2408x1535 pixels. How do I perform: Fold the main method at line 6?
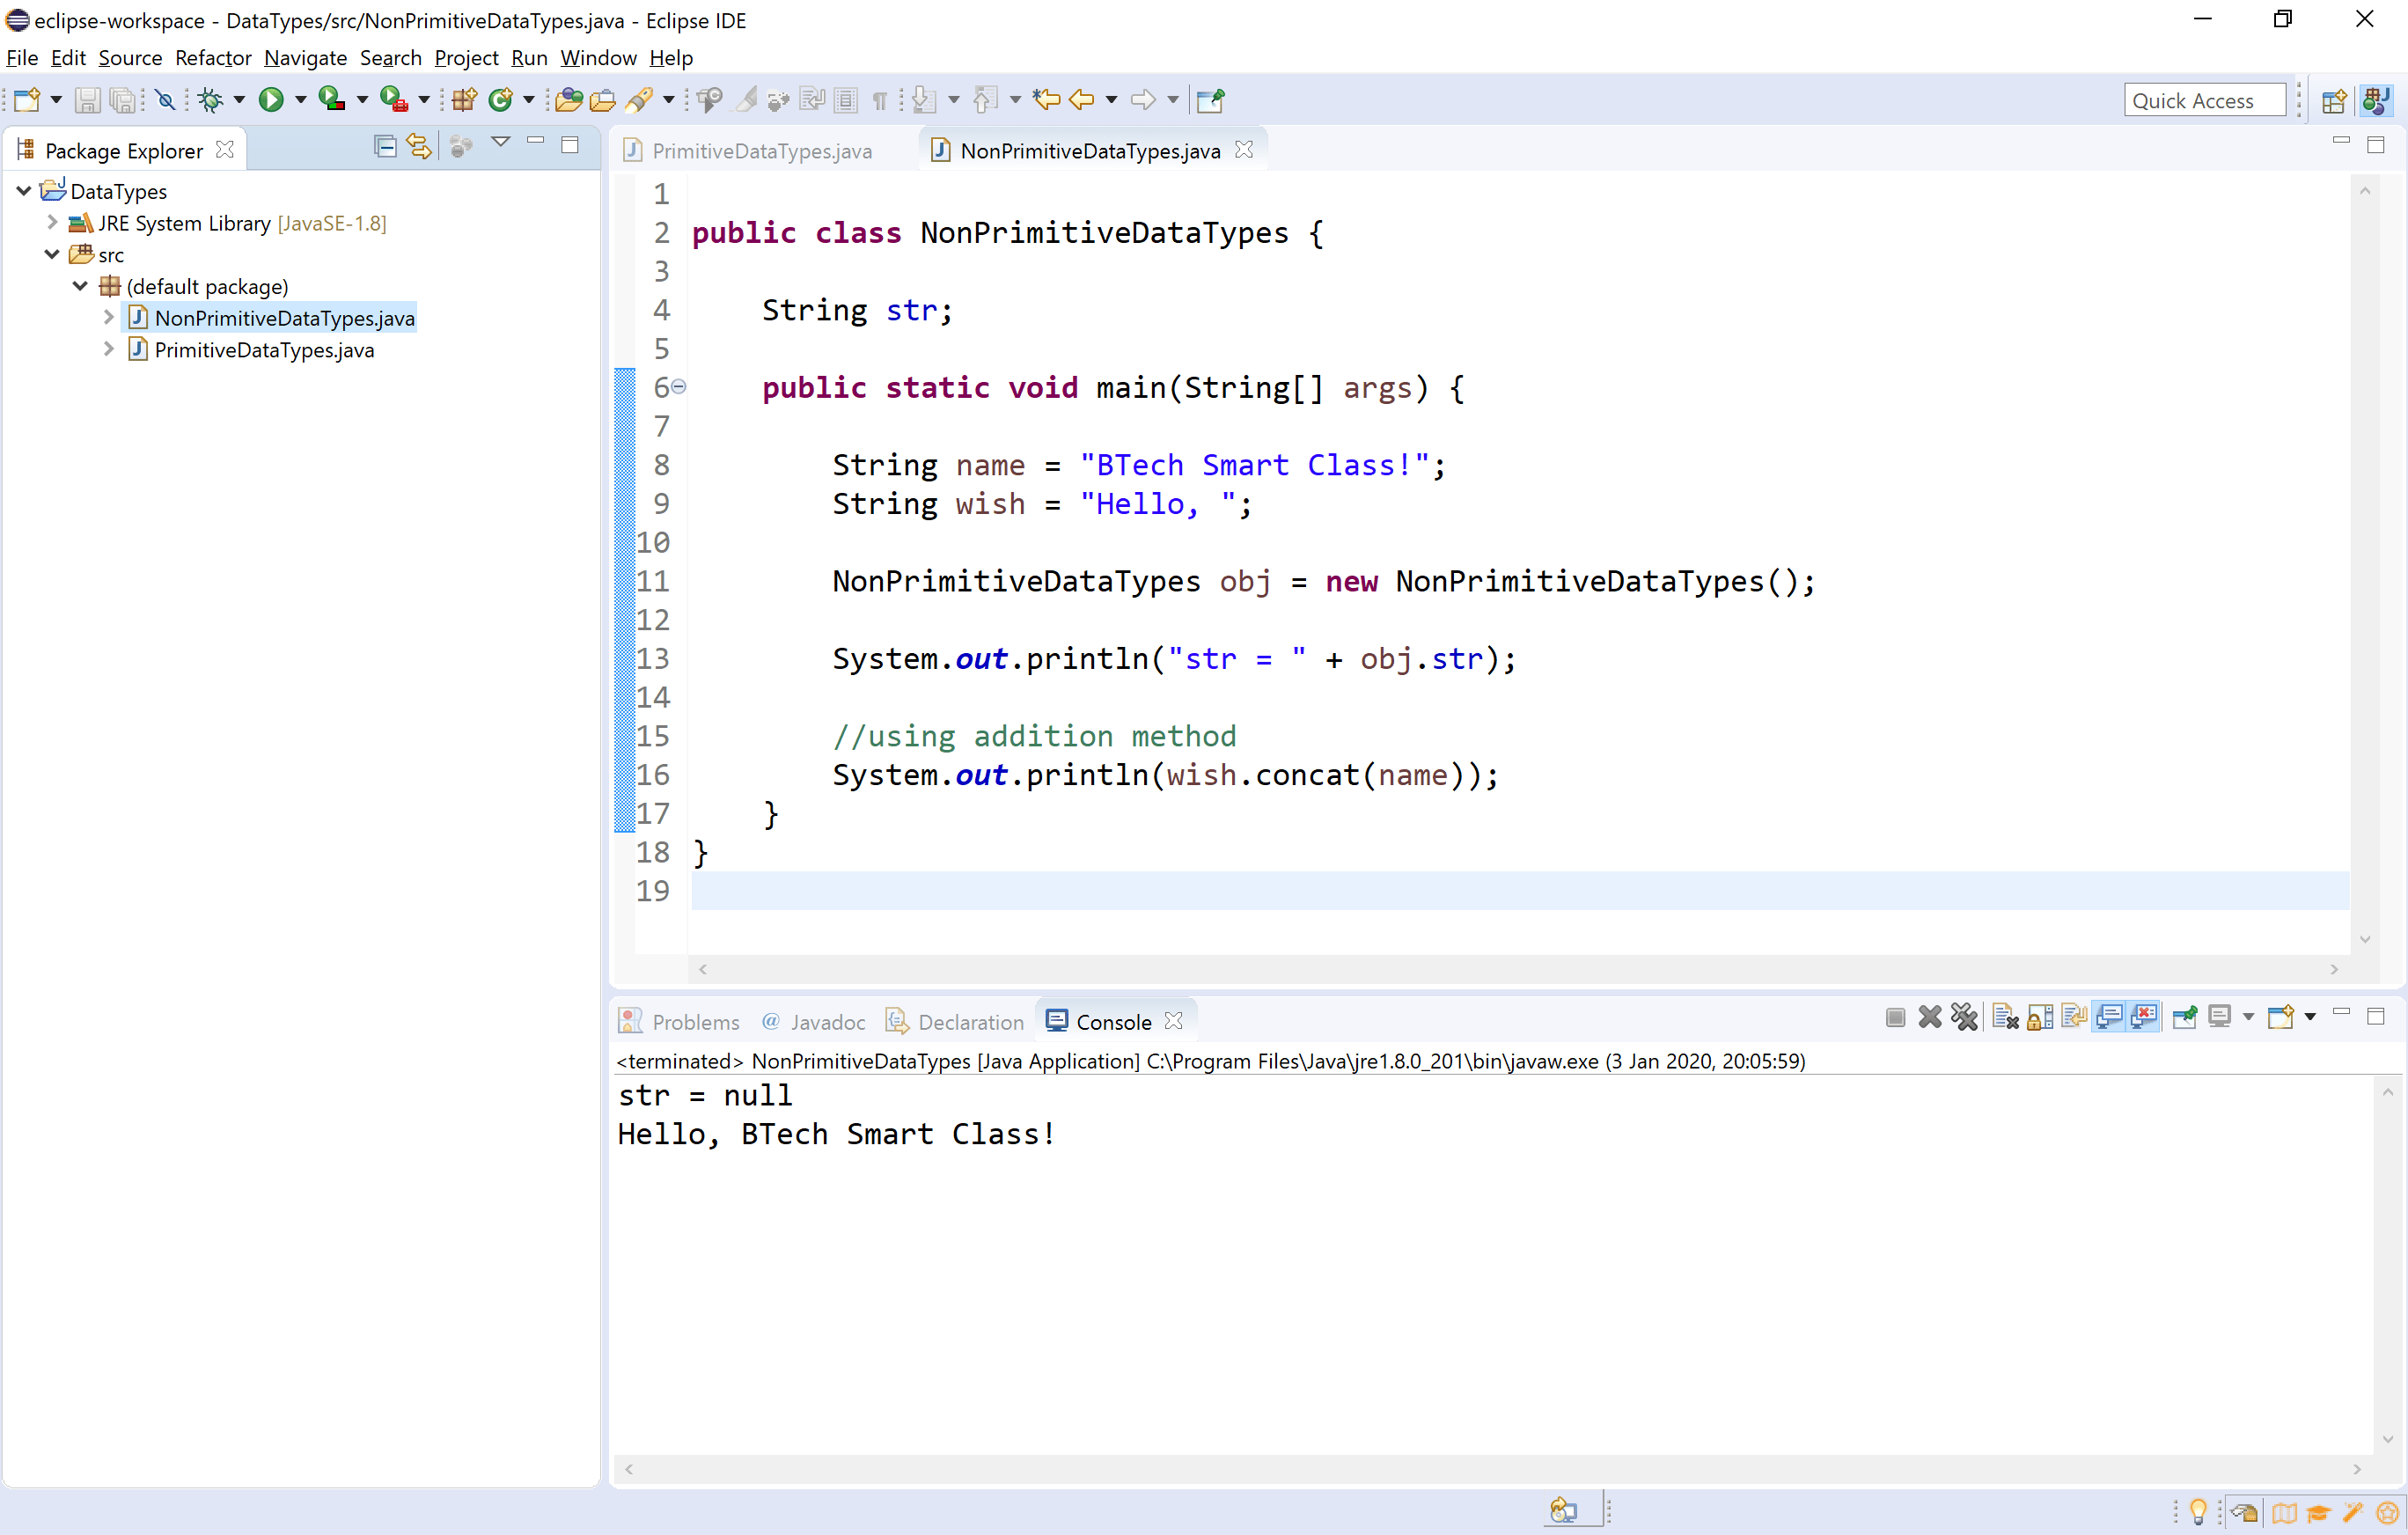pos(678,386)
